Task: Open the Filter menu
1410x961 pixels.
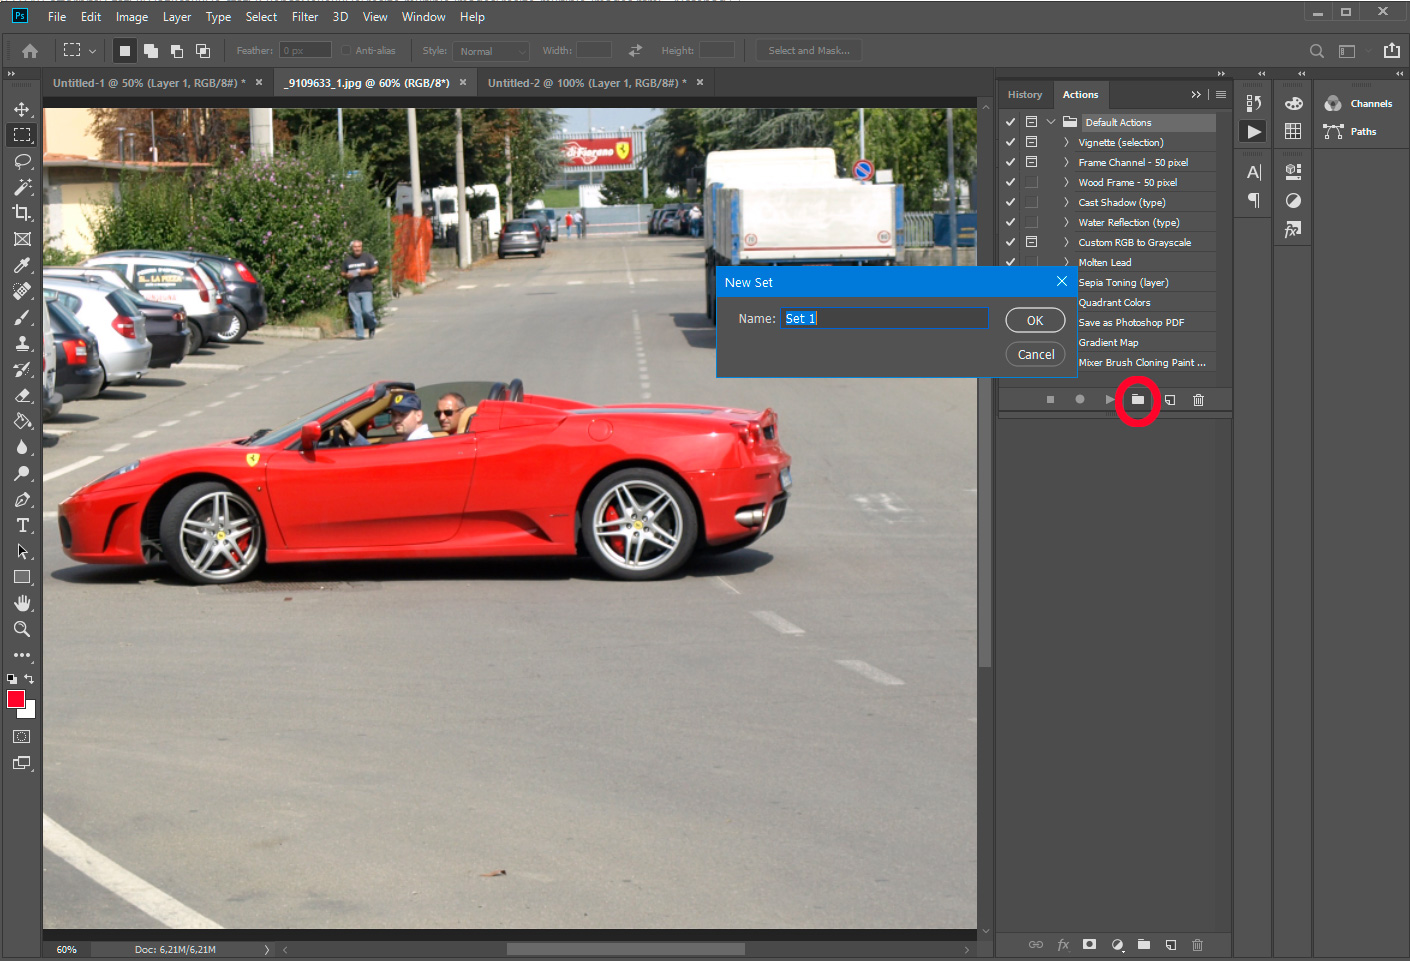Action: click(304, 16)
